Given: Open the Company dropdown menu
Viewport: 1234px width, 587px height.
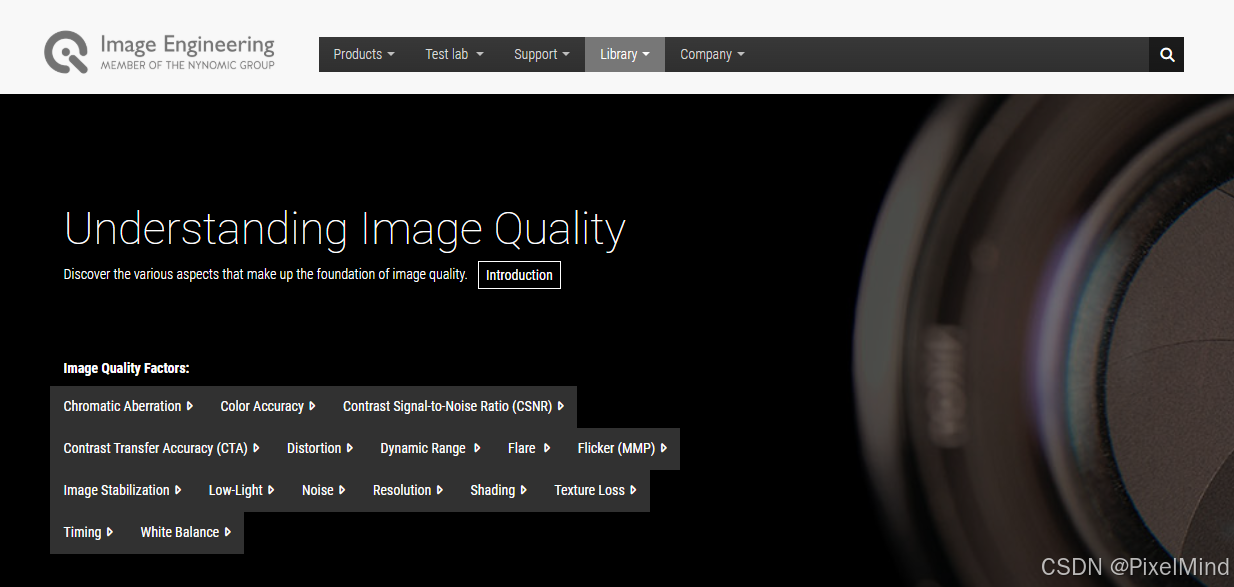Looking at the screenshot, I should point(712,54).
